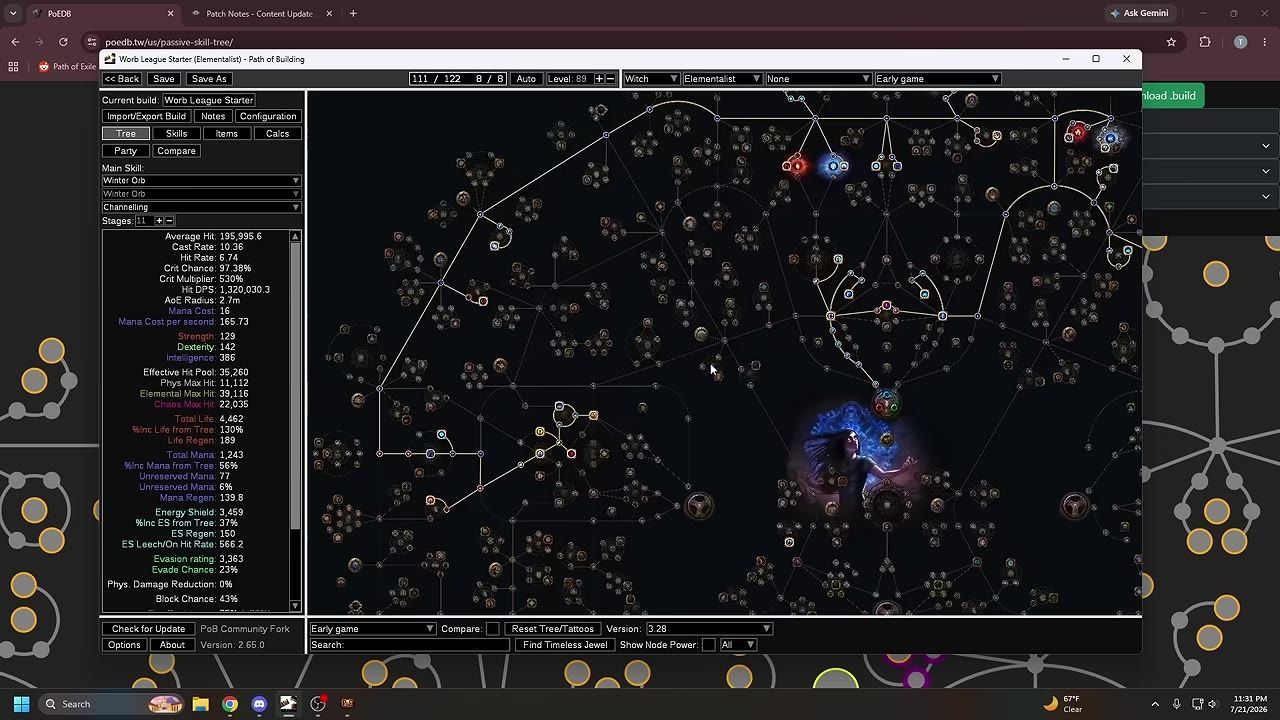Open the Channelling skill mode dropdown

tap(201, 207)
